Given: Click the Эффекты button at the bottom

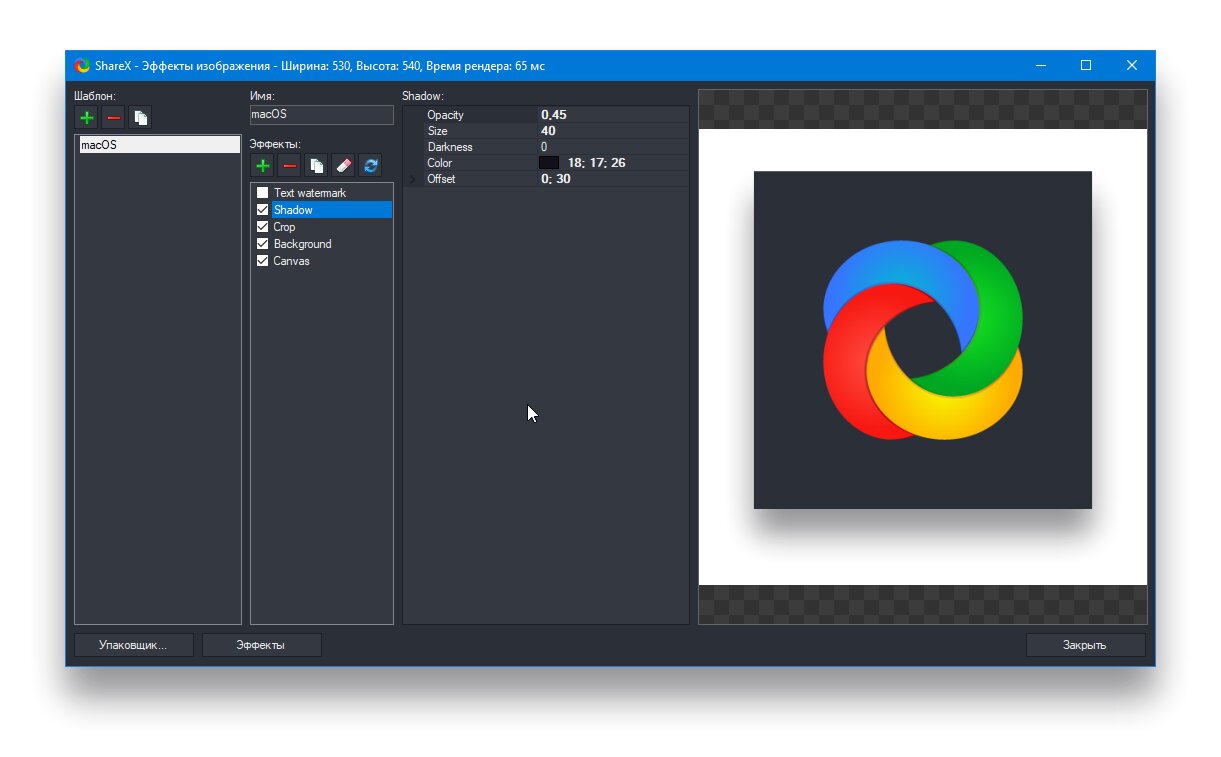Looking at the screenshot, I should click(x=261, y=645).
